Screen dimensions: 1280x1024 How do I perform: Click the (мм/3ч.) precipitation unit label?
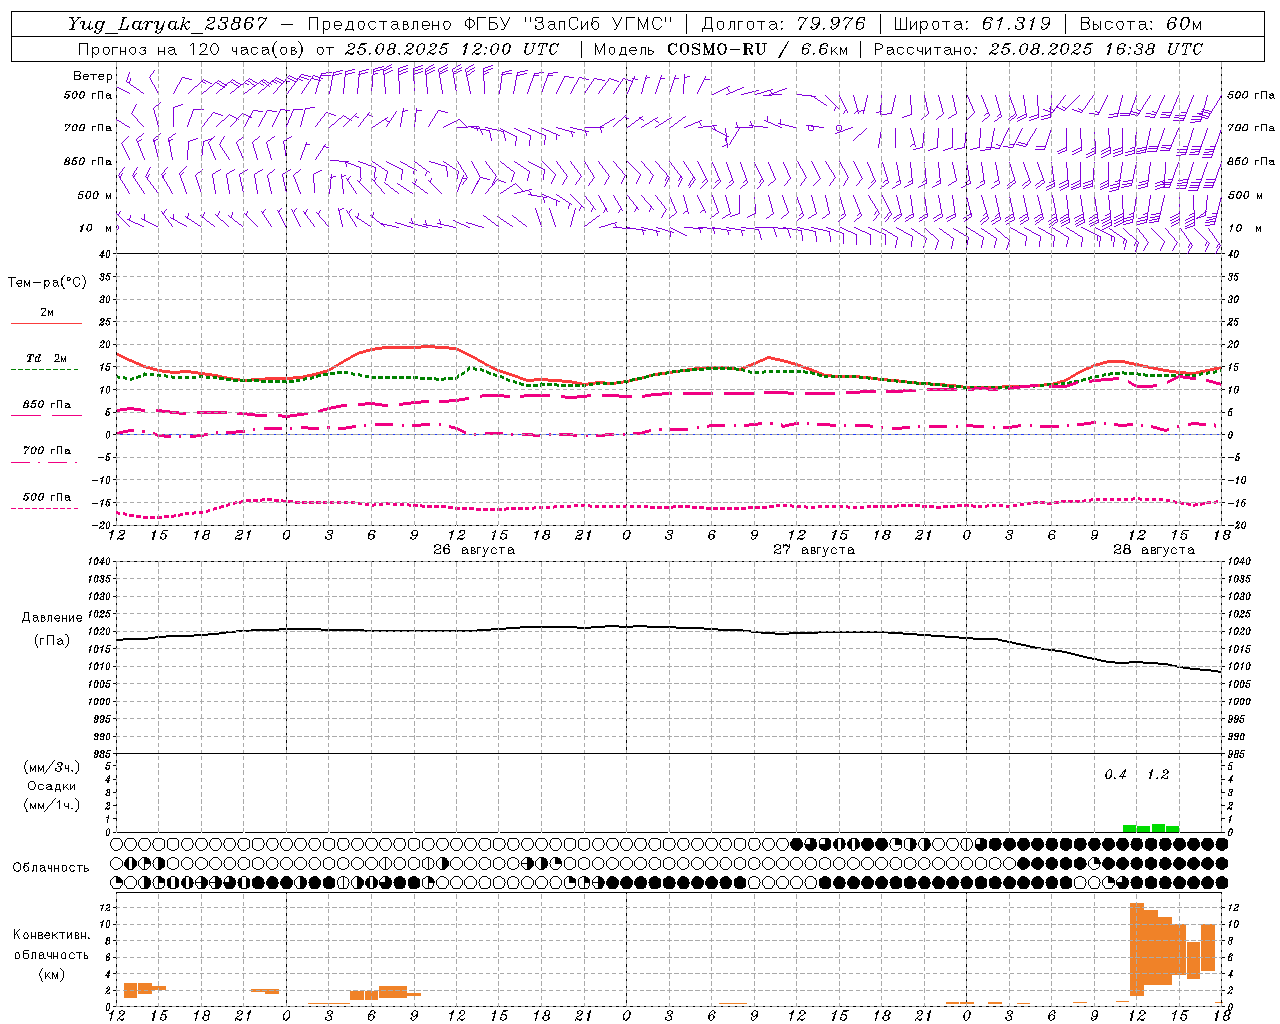(52, 767)
